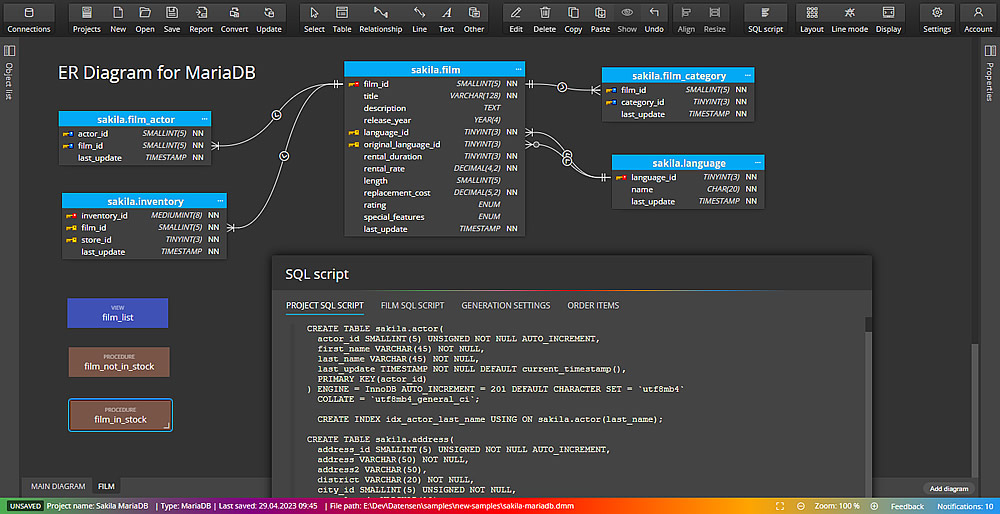1000x514 pixels.
Task: Open the Connections panel
Action: pyautogui.click(x=28, y=18)
